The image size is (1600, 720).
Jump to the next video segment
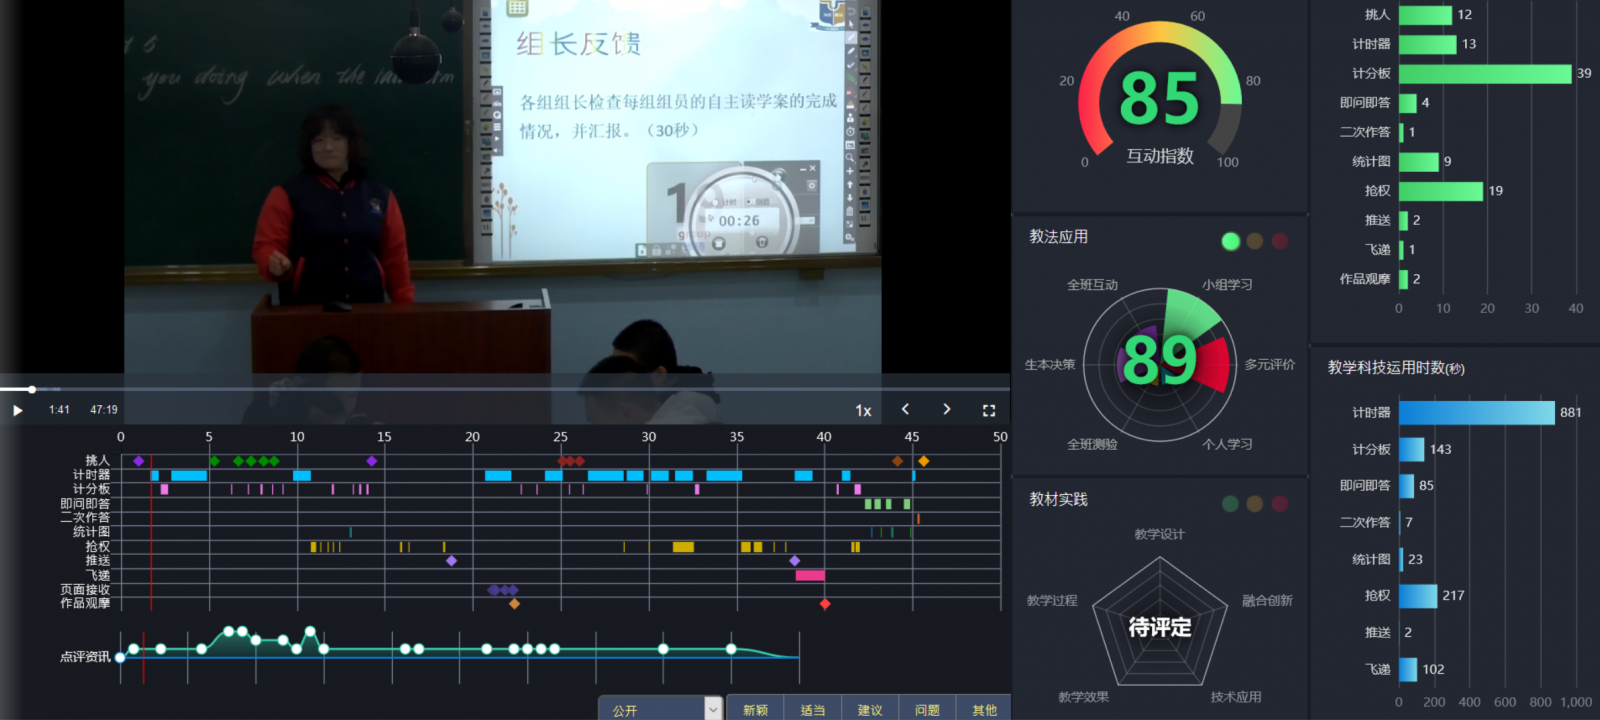point(947,409)
